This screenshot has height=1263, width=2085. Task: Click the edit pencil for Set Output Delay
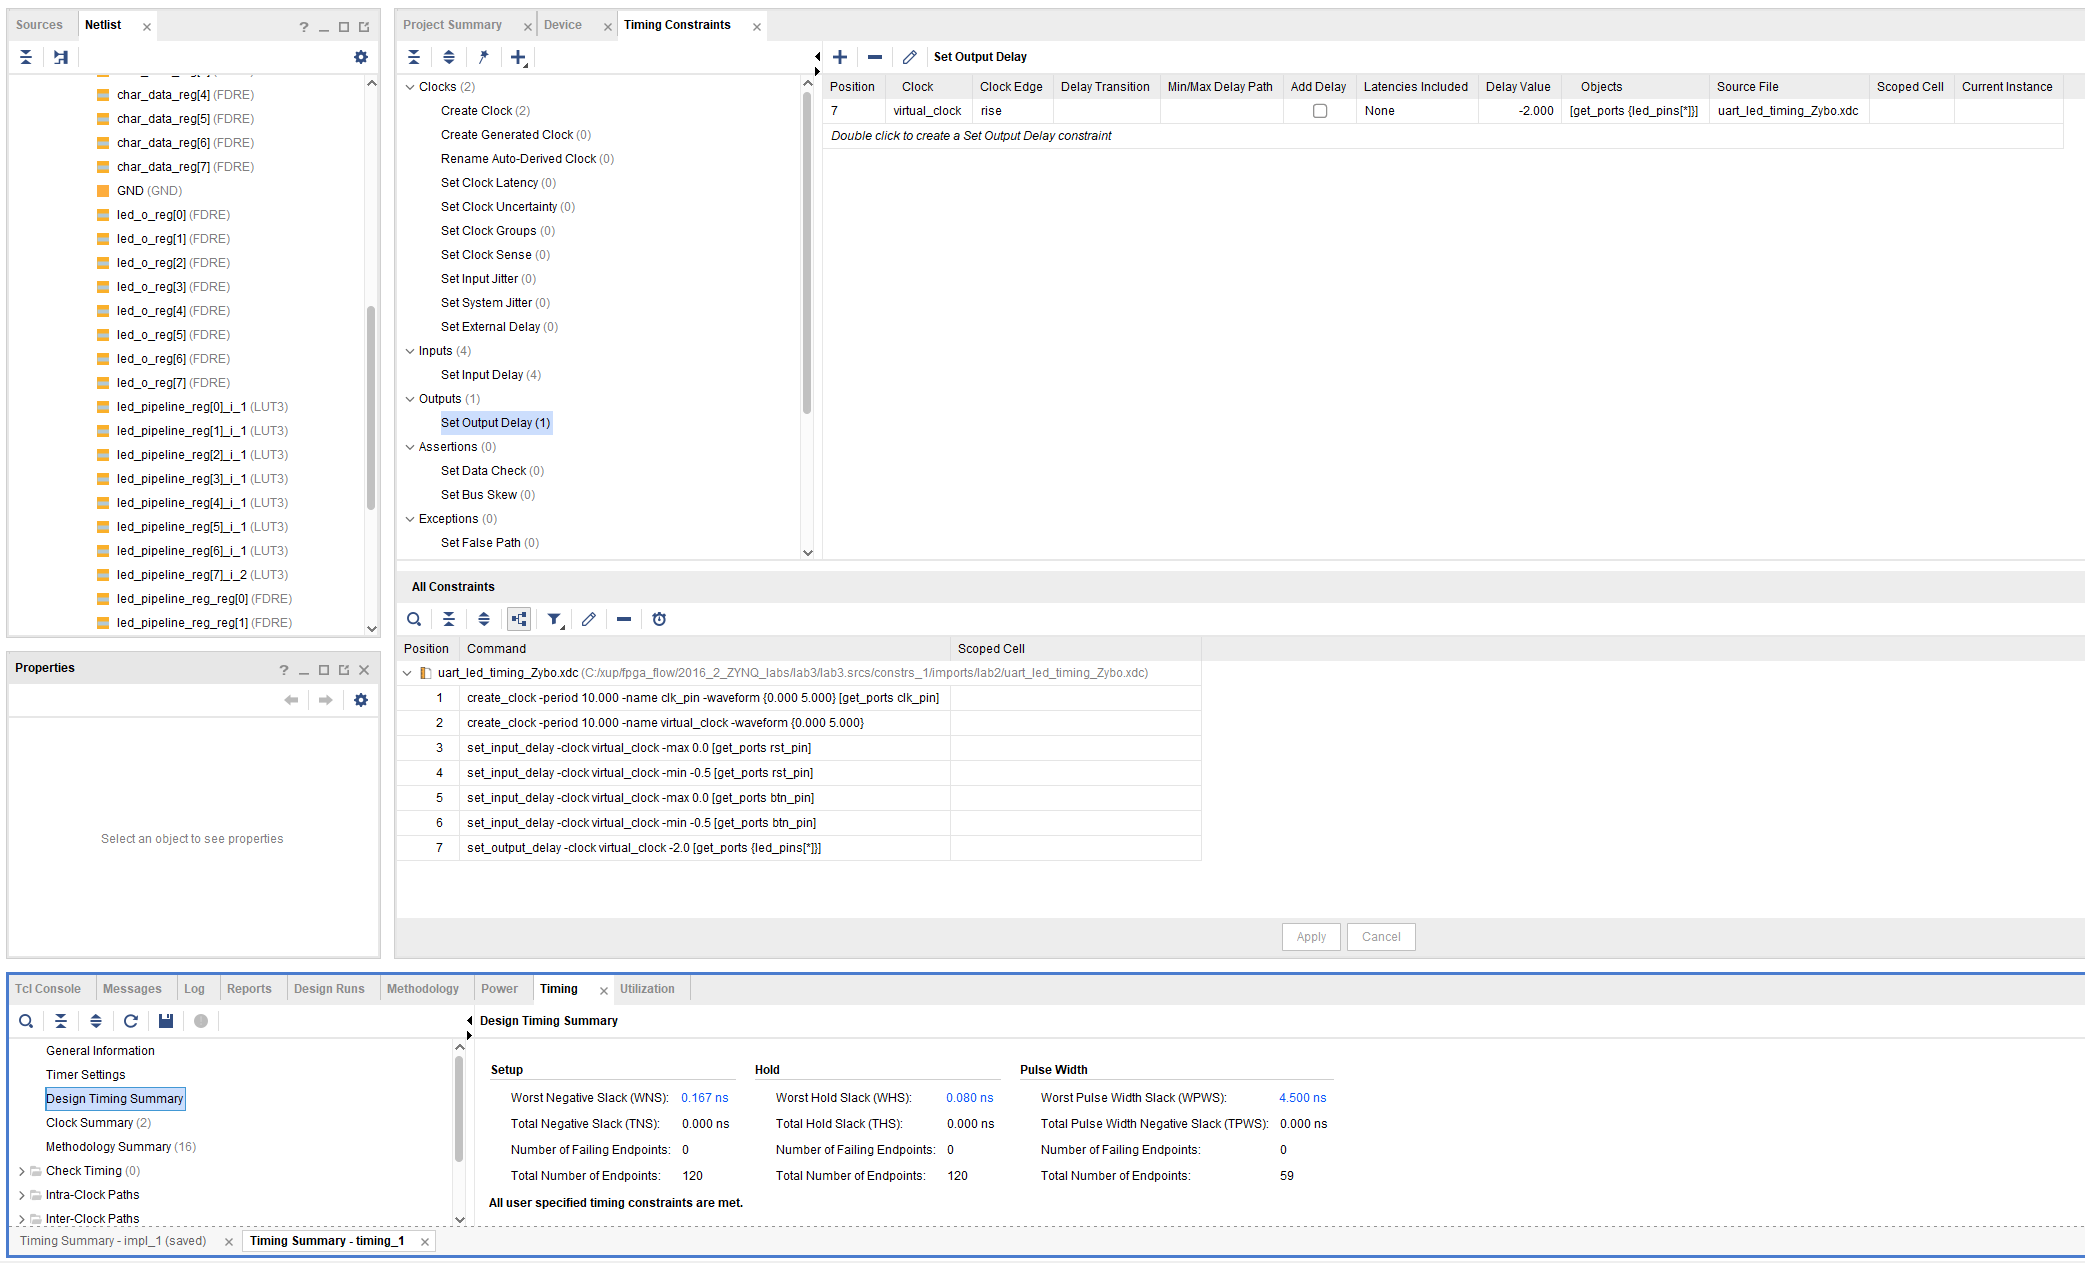point(909,57)
